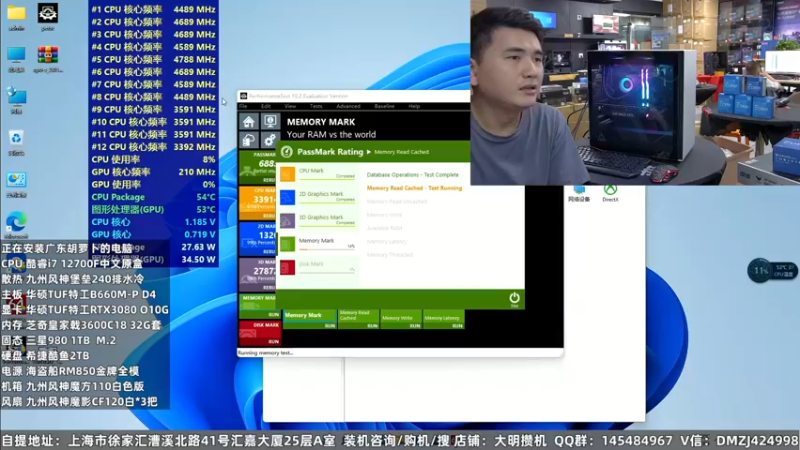Open the Baseline menu

pos(384,106)
